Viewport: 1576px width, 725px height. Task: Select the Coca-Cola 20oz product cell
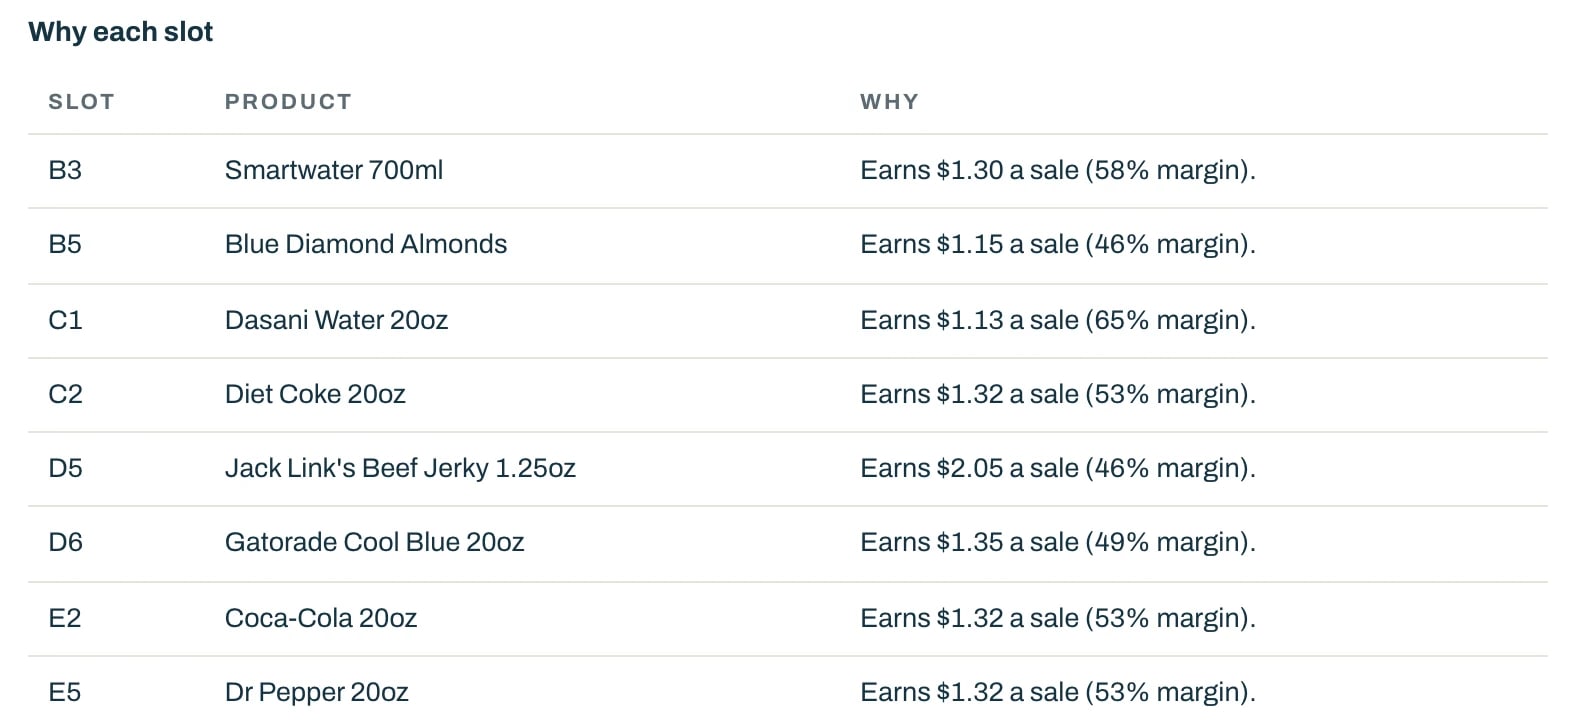tap(321, 618)
